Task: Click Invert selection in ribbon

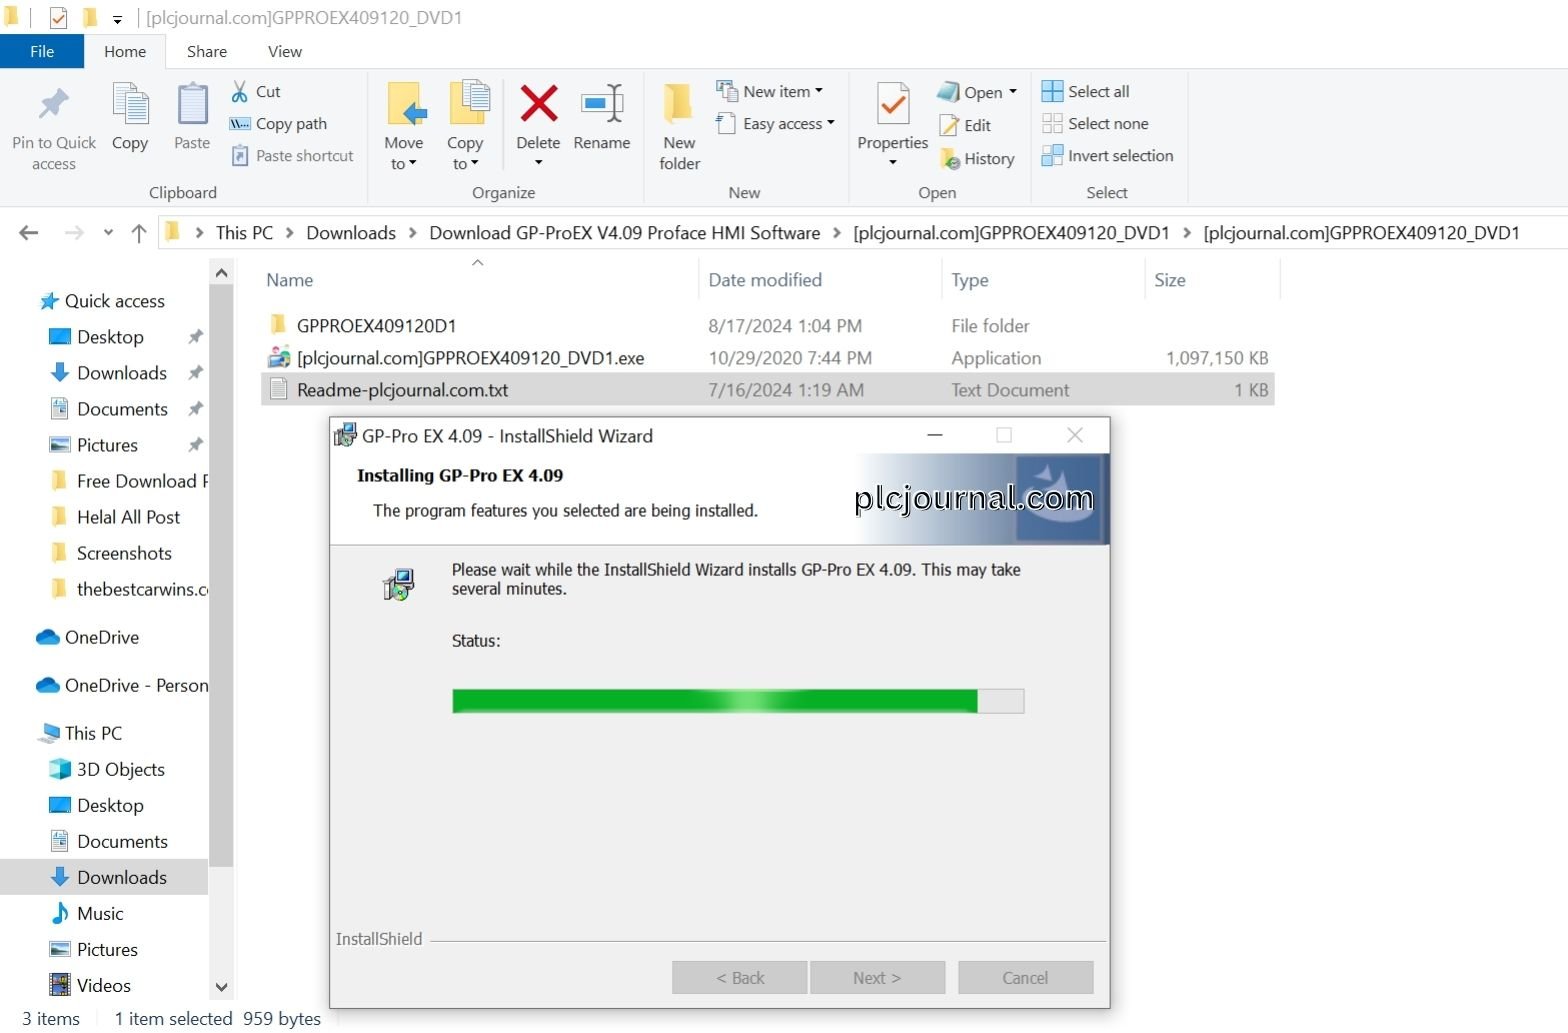Action: pos(1108,156)
